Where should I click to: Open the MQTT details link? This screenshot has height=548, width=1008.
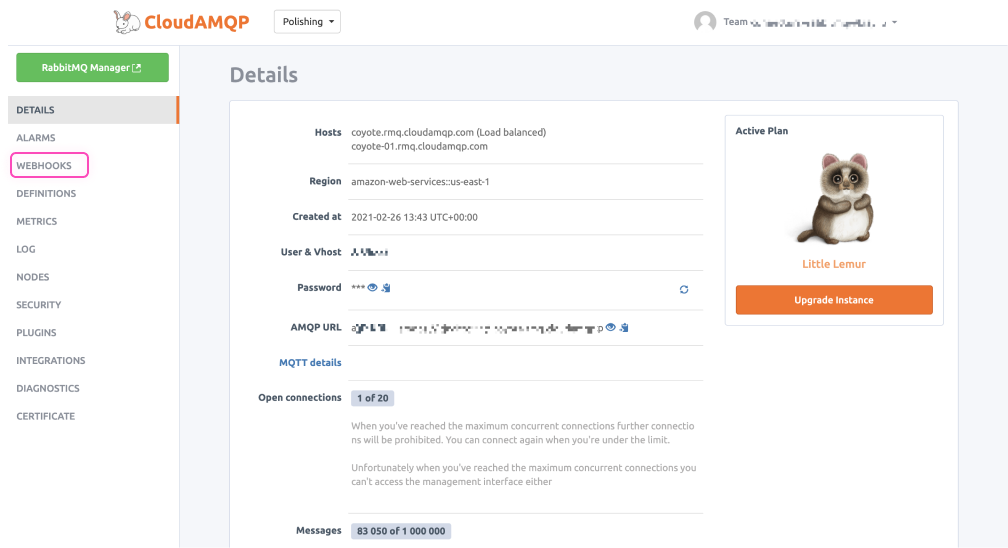(x=310, y=363)
